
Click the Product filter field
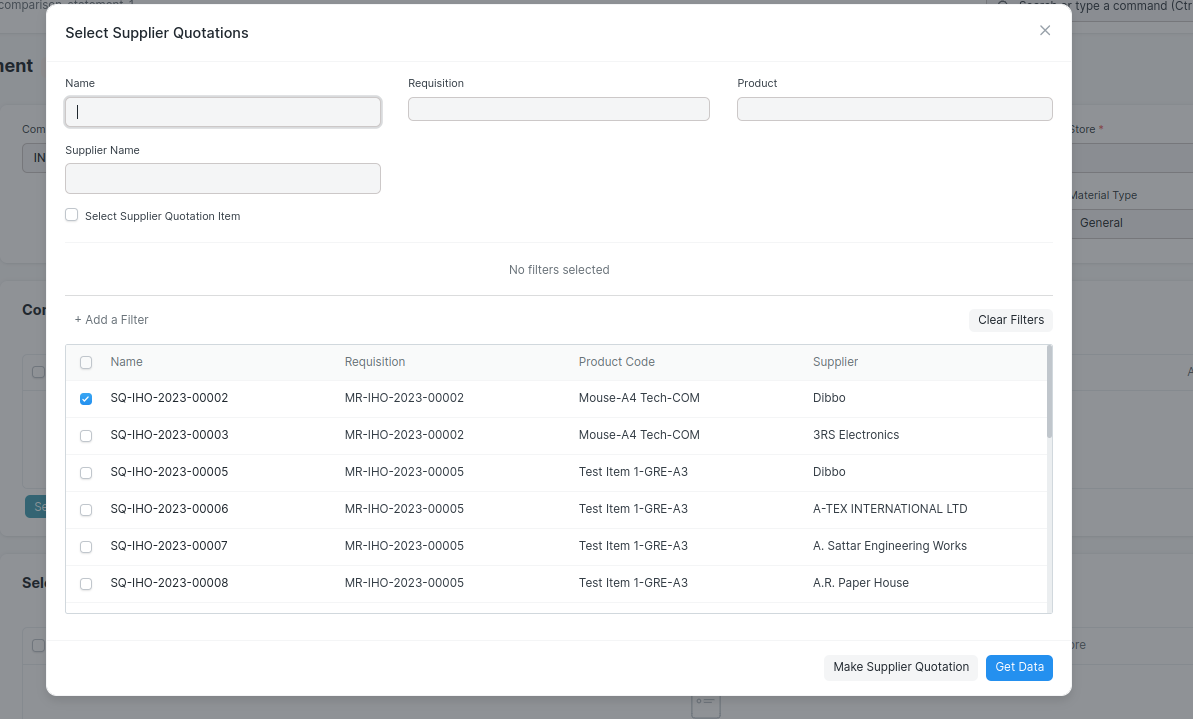(x=895, y=109)
